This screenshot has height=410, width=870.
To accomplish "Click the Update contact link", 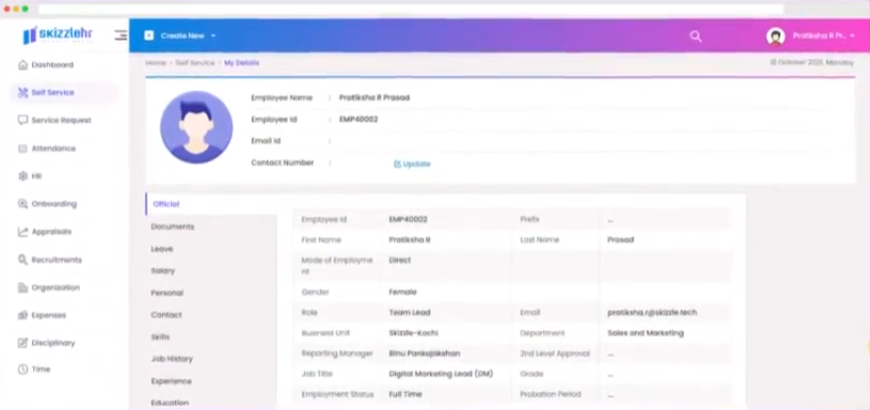I will pos(412,164).
